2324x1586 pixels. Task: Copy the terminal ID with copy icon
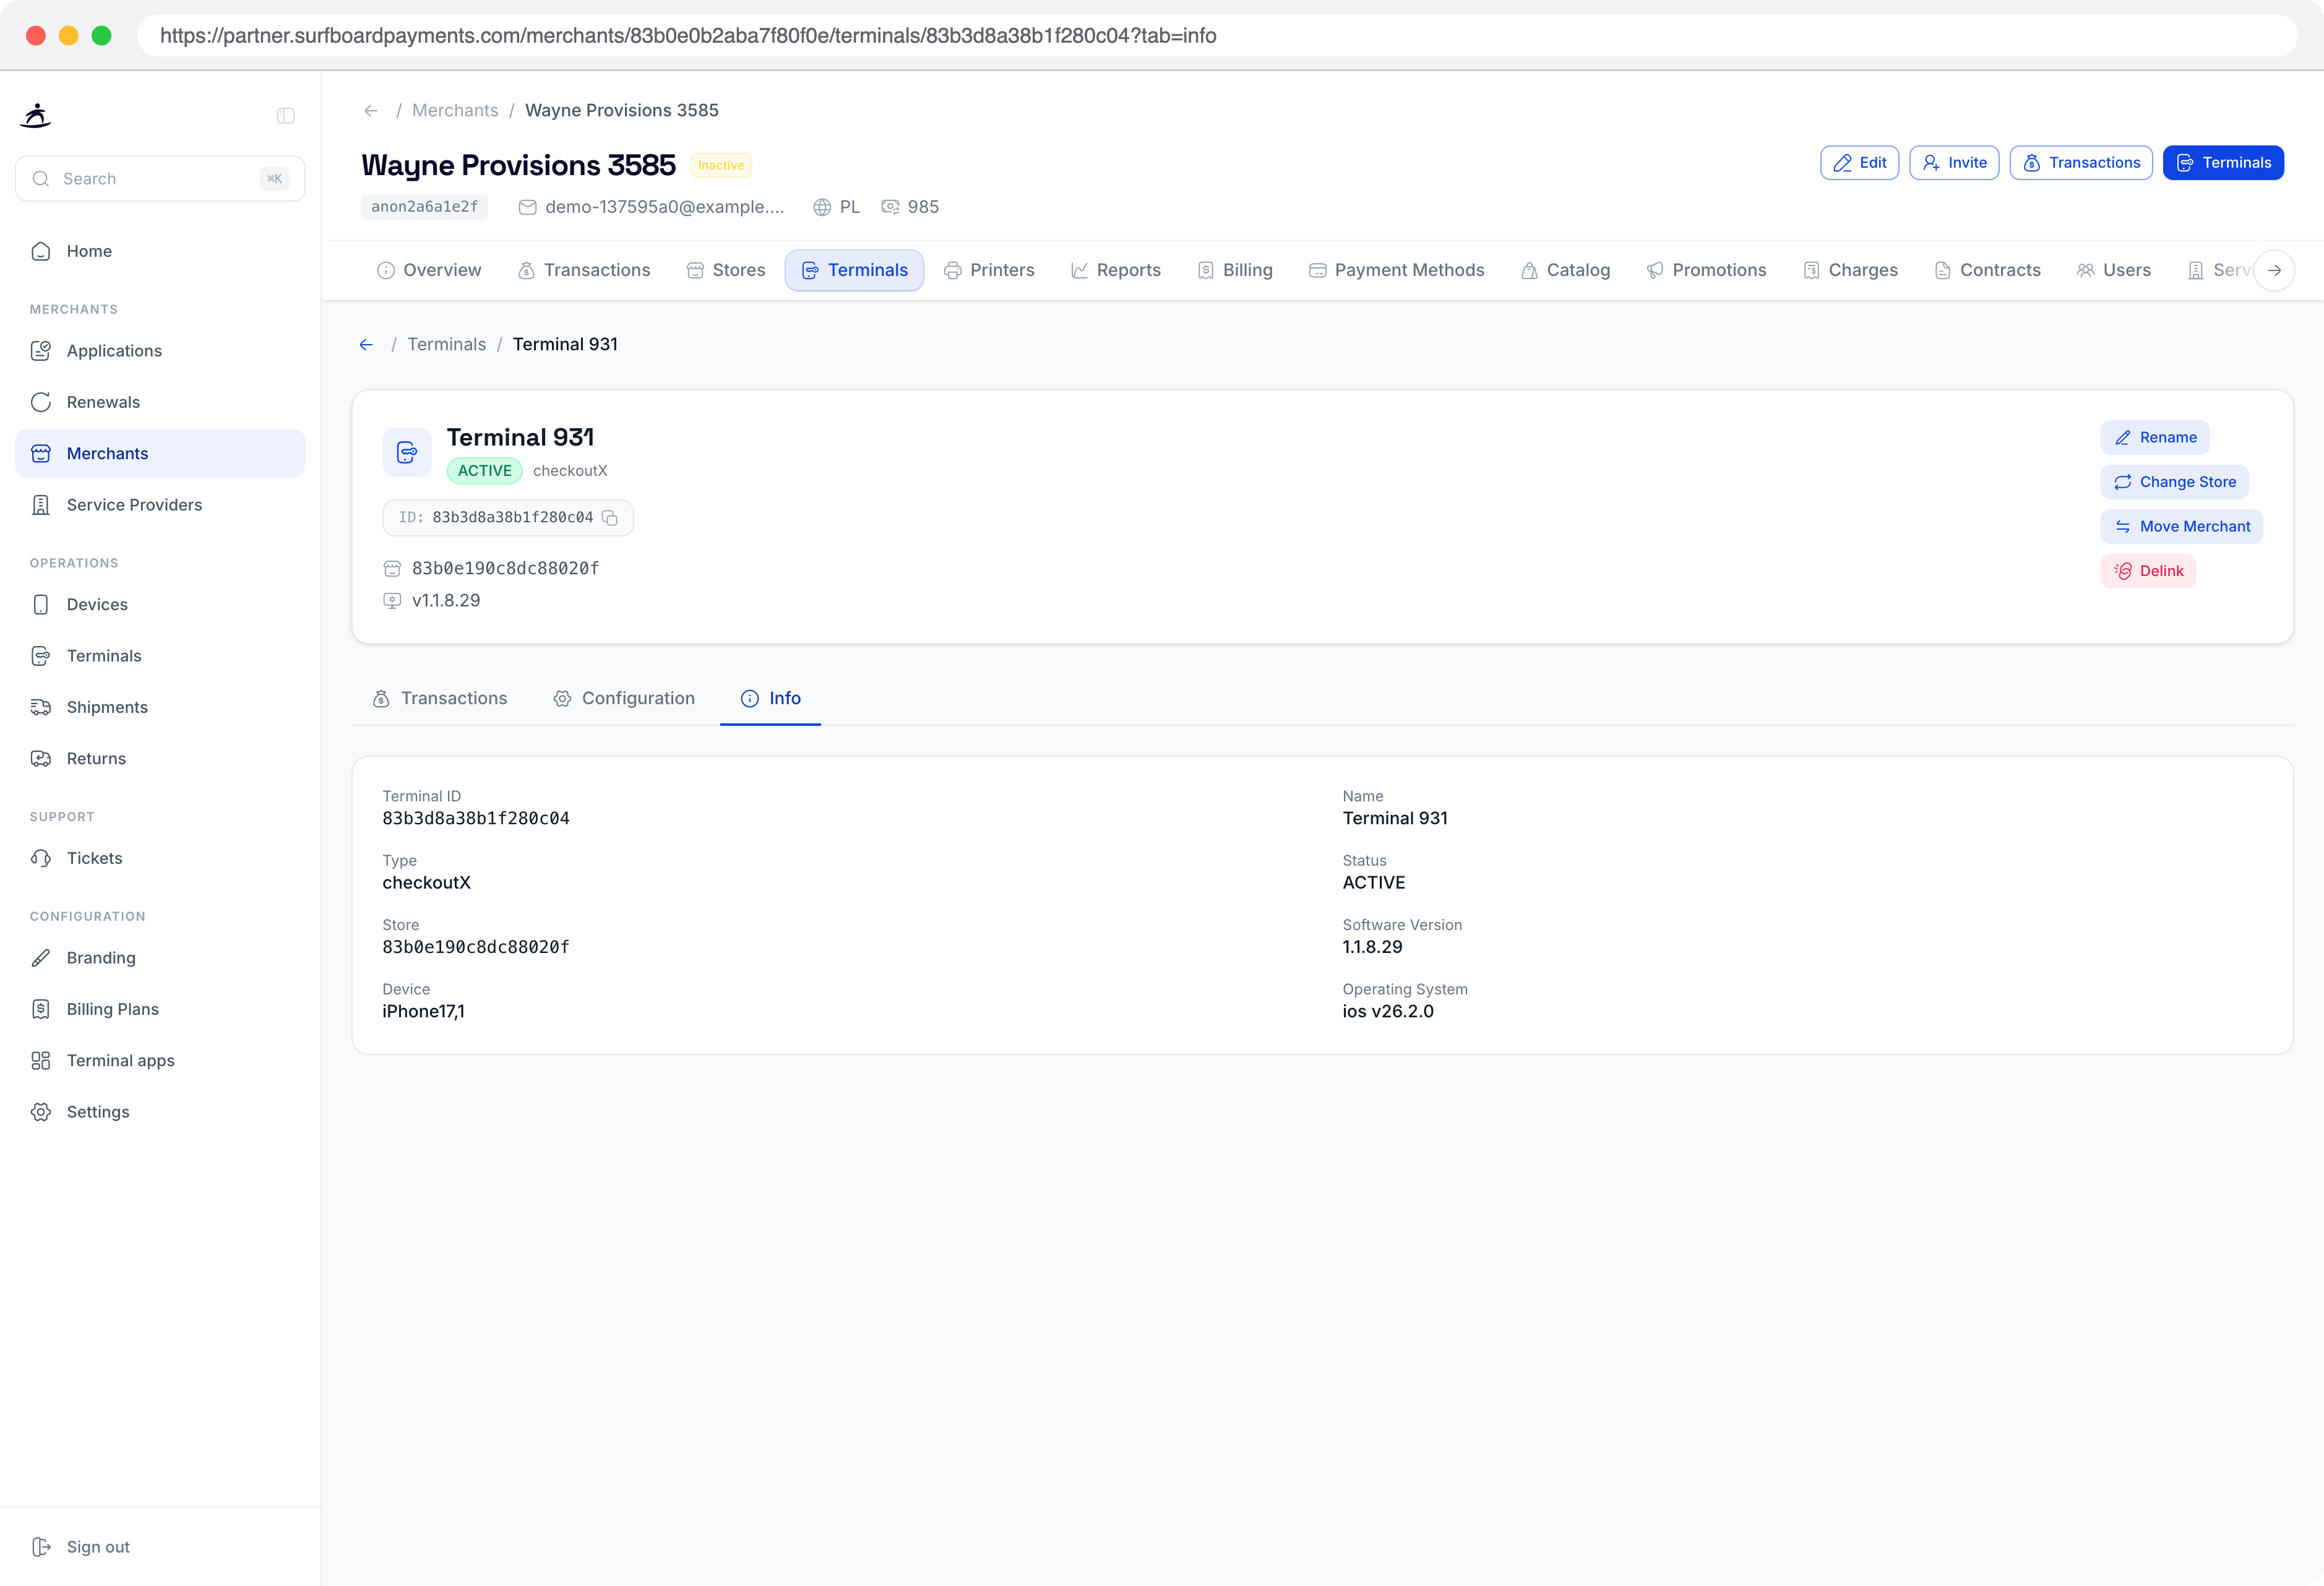(610, 517)
